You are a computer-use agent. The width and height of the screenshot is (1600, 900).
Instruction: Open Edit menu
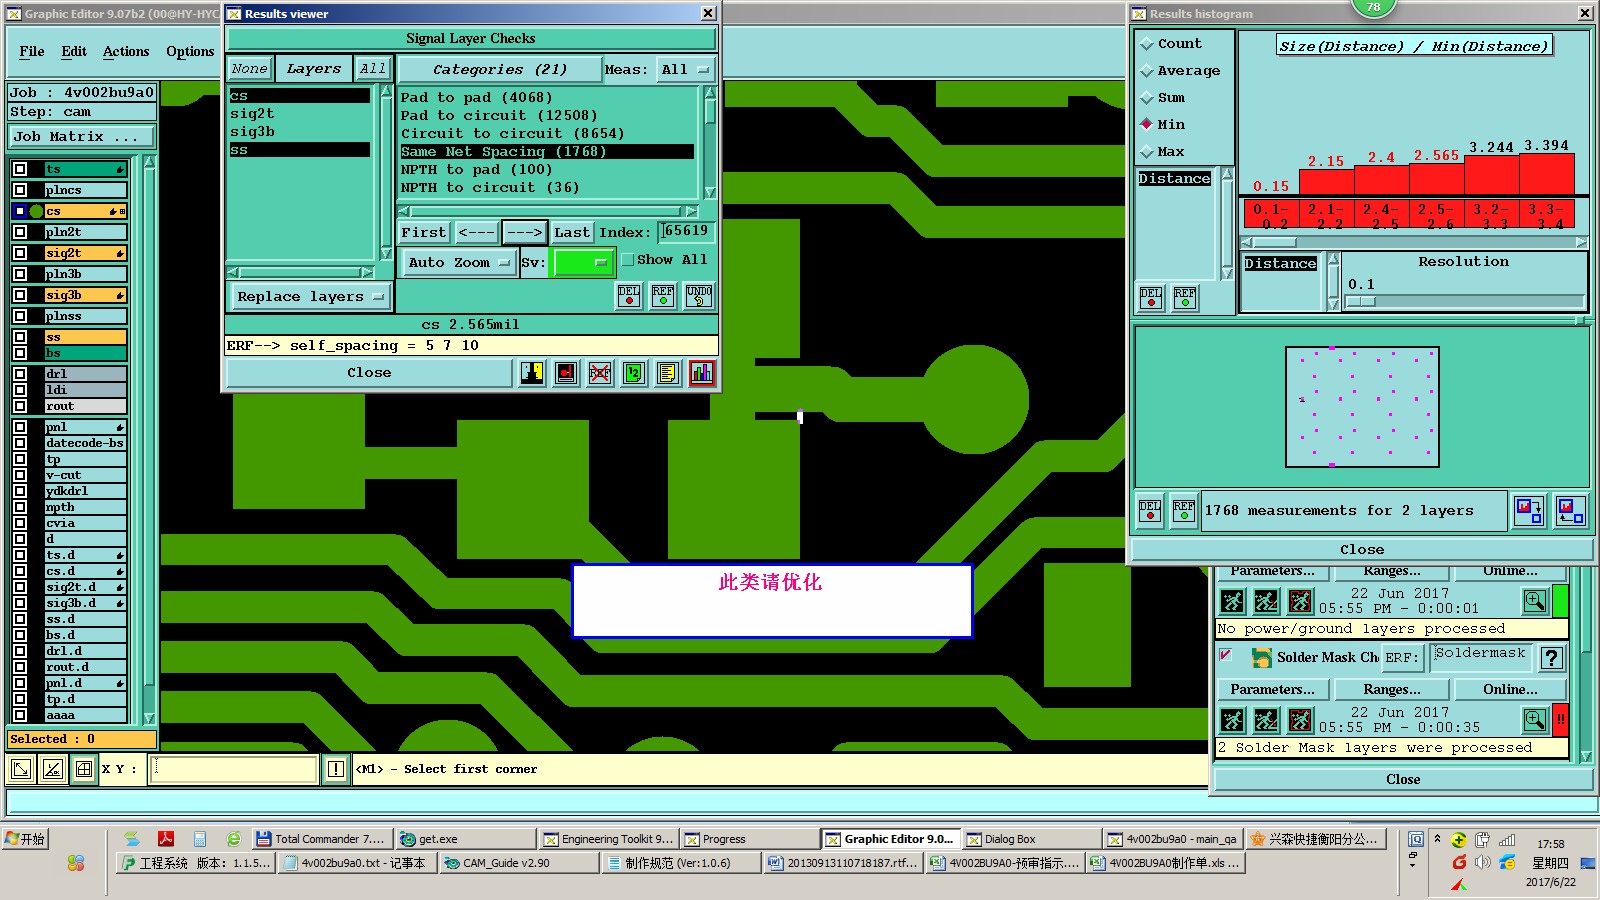click(x=74, y=52)
